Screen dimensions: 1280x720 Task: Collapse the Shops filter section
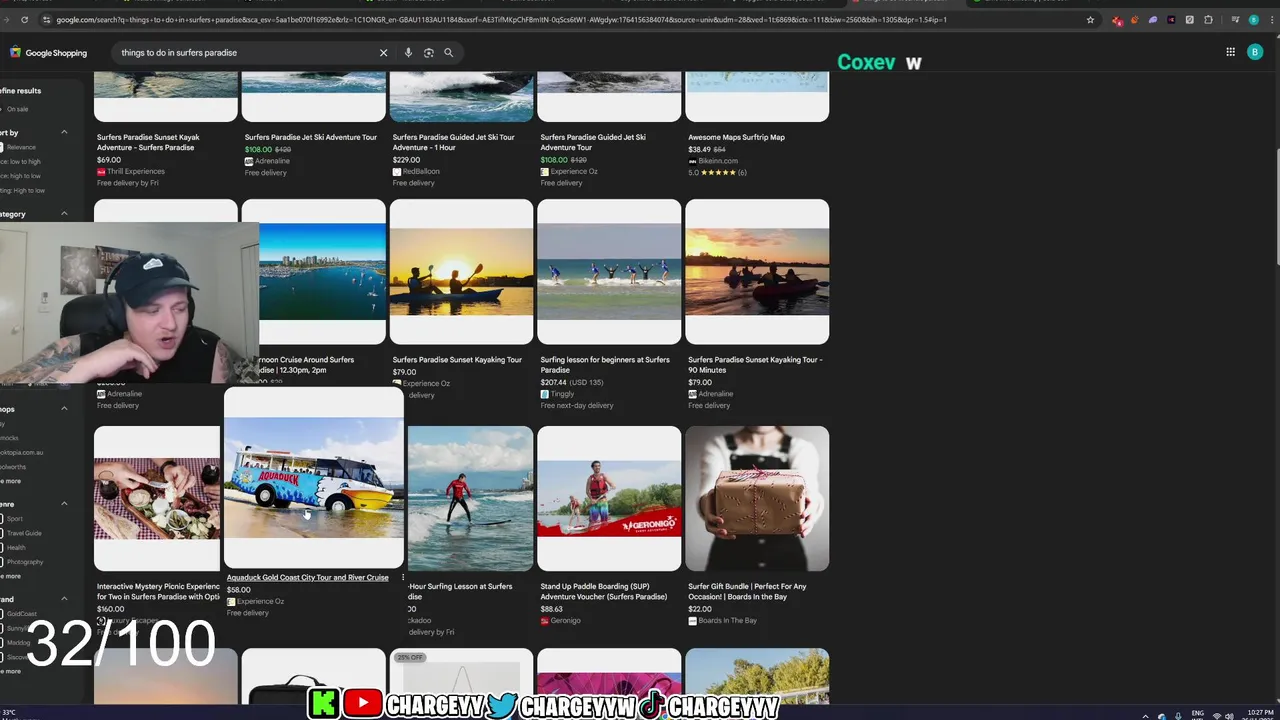click(64, 408)
